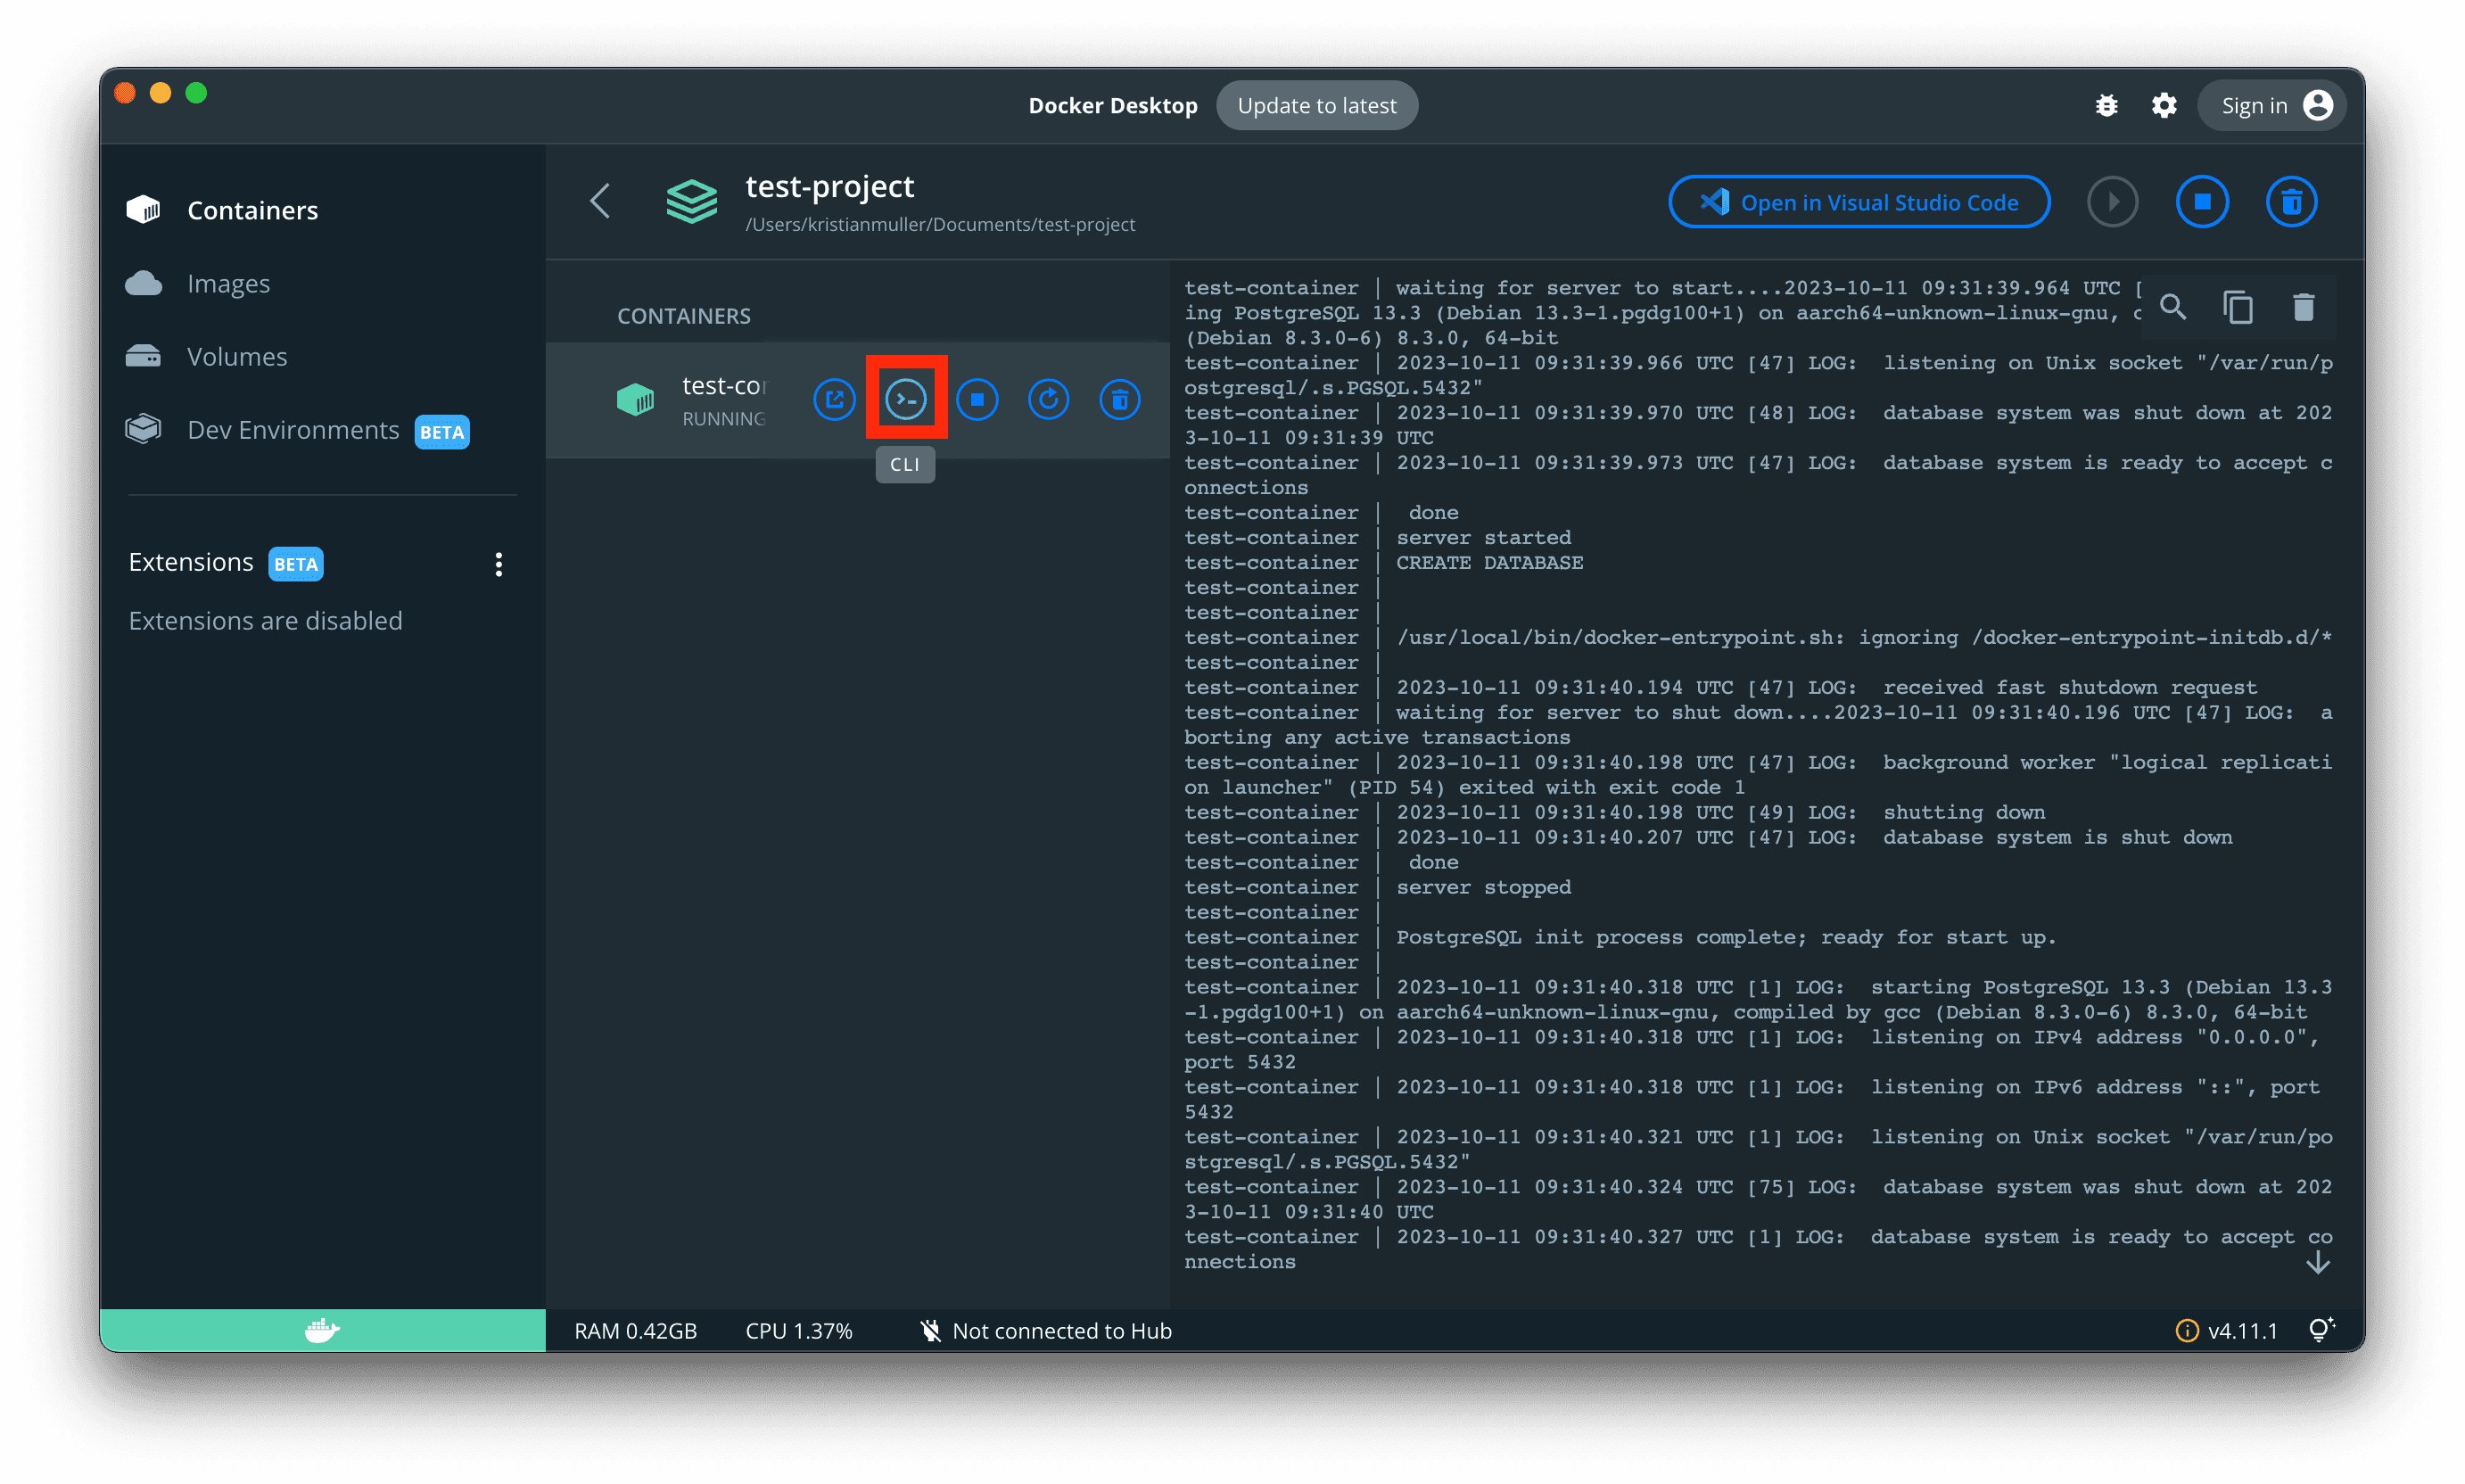The width and height of the screenshot is (2465, 1484).
Task: Copy logs to clipboard
Action: (2238, 307)
